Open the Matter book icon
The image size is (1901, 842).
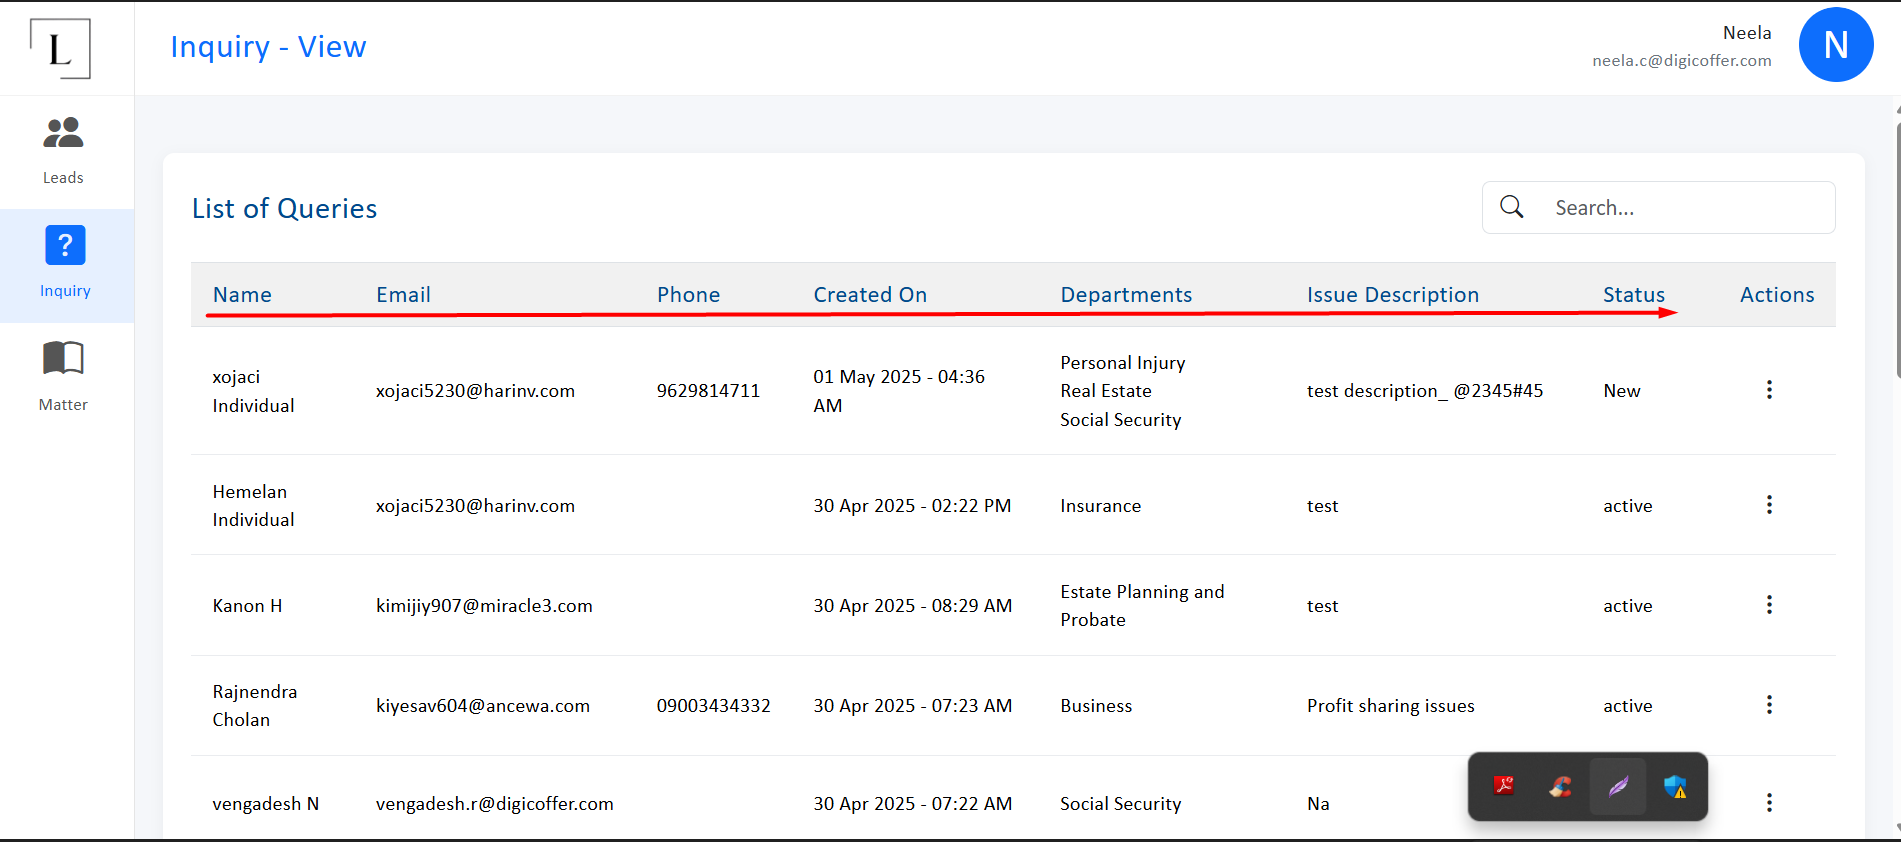63,358
